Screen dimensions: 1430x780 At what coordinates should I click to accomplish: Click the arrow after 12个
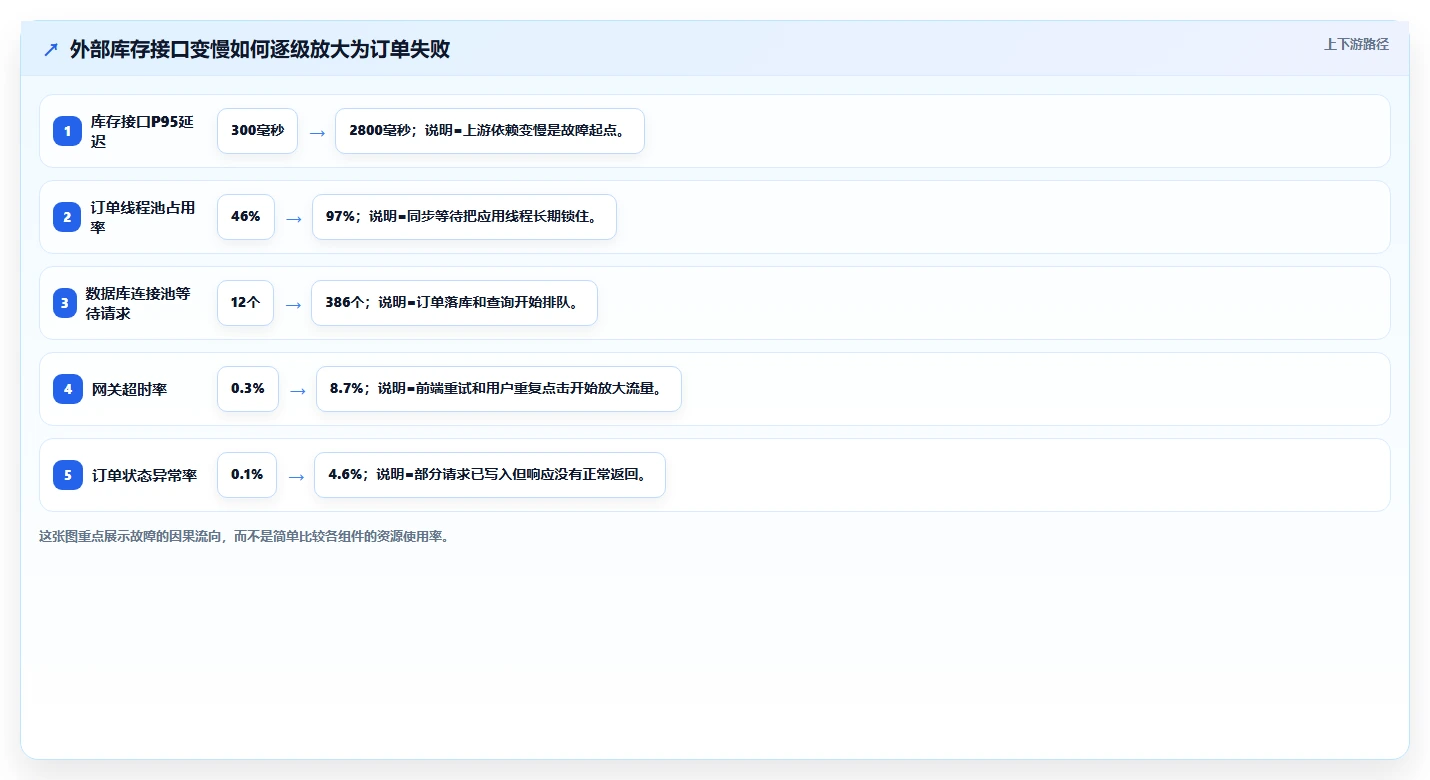292,304
